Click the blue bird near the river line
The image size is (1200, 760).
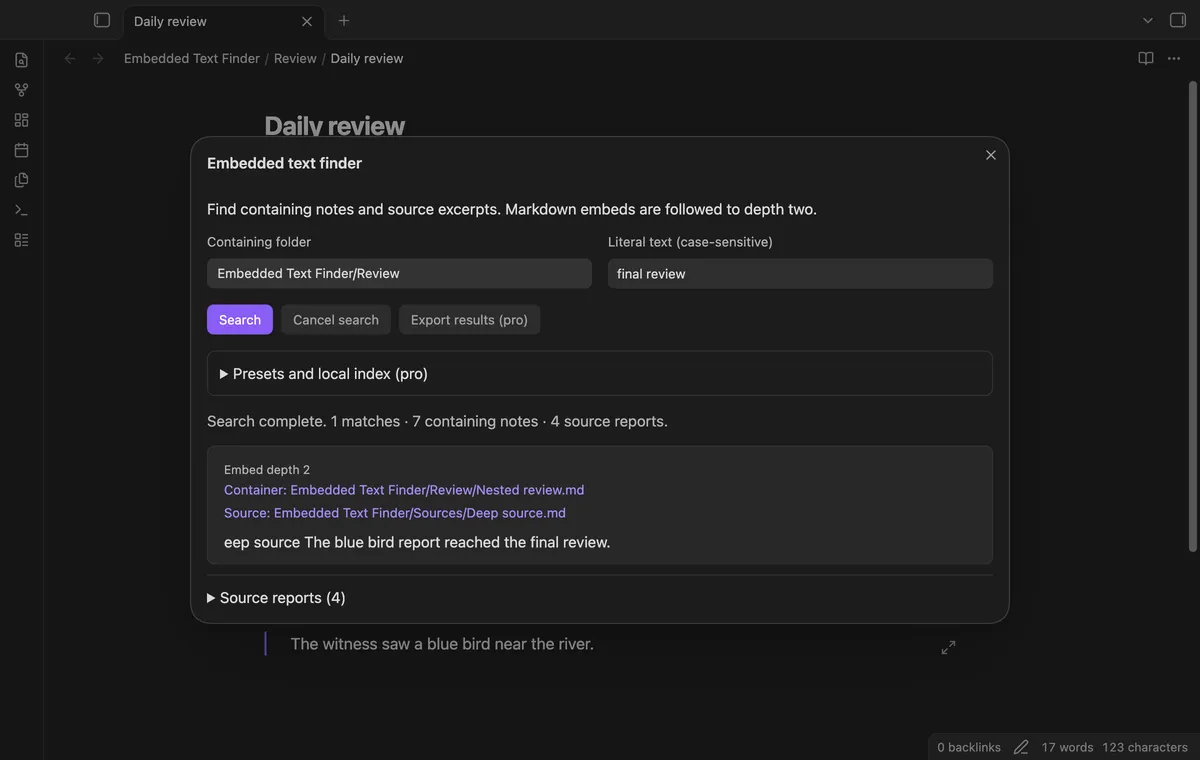point(442,644)
